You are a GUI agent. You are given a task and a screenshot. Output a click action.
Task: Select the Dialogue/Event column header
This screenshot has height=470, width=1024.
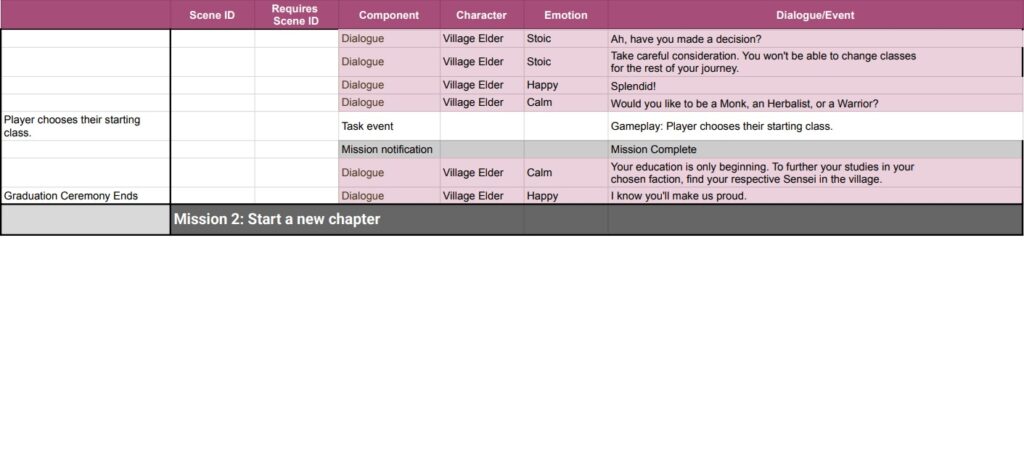(x=814, y=15)
